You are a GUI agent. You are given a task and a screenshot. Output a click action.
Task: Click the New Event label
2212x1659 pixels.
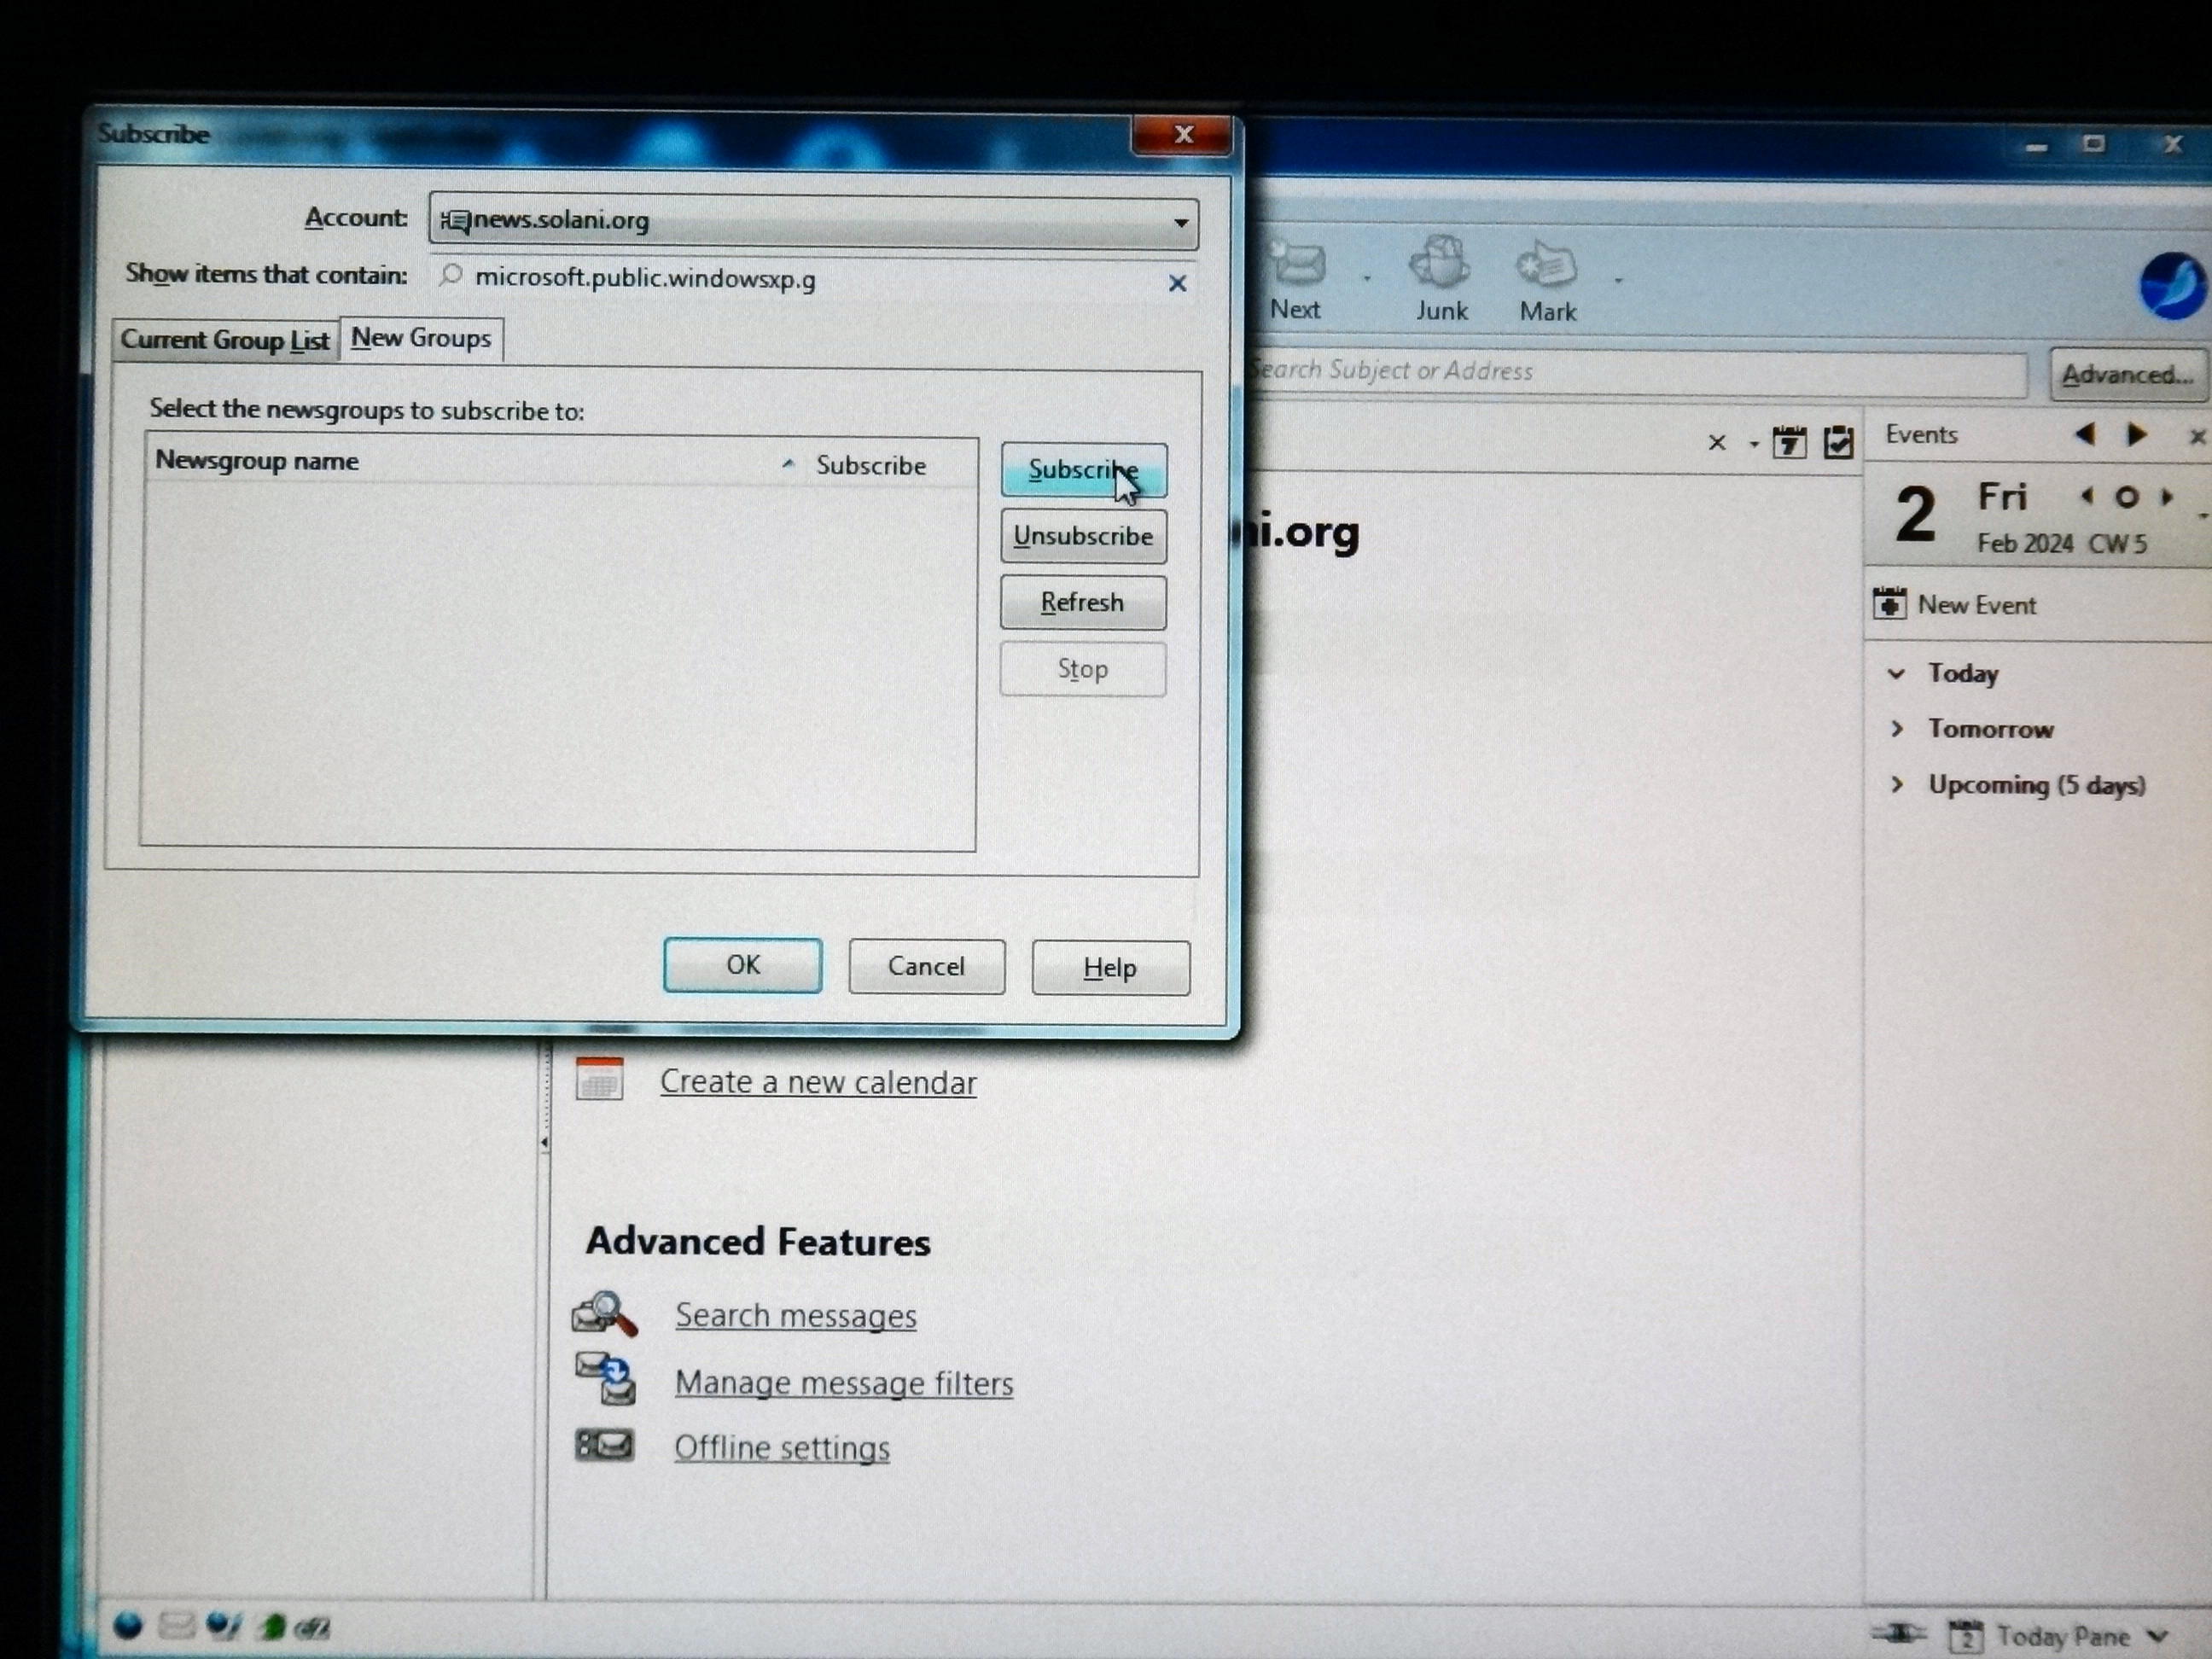point(1976,605)
